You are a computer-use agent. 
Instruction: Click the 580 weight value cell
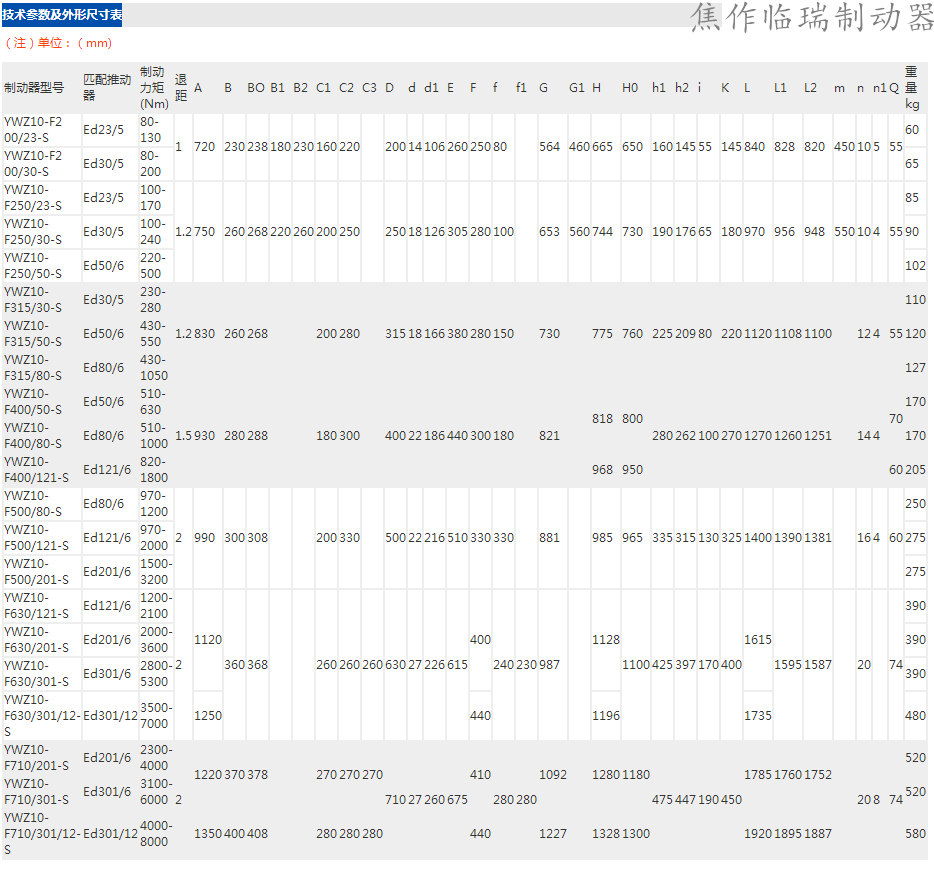point(915,834)
